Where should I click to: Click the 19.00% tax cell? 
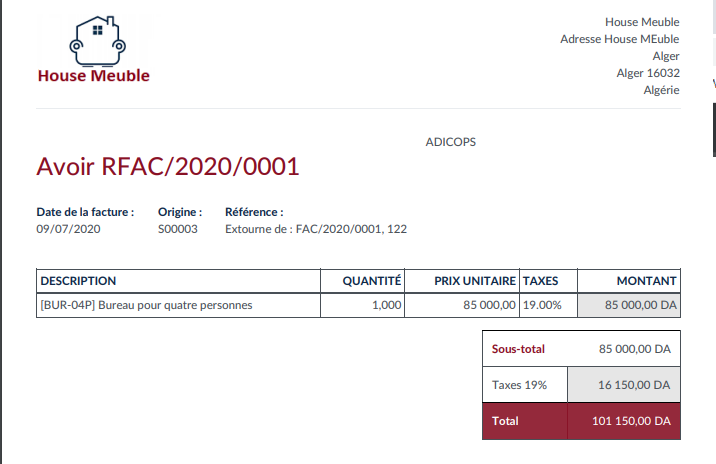[x=543, y=305]
